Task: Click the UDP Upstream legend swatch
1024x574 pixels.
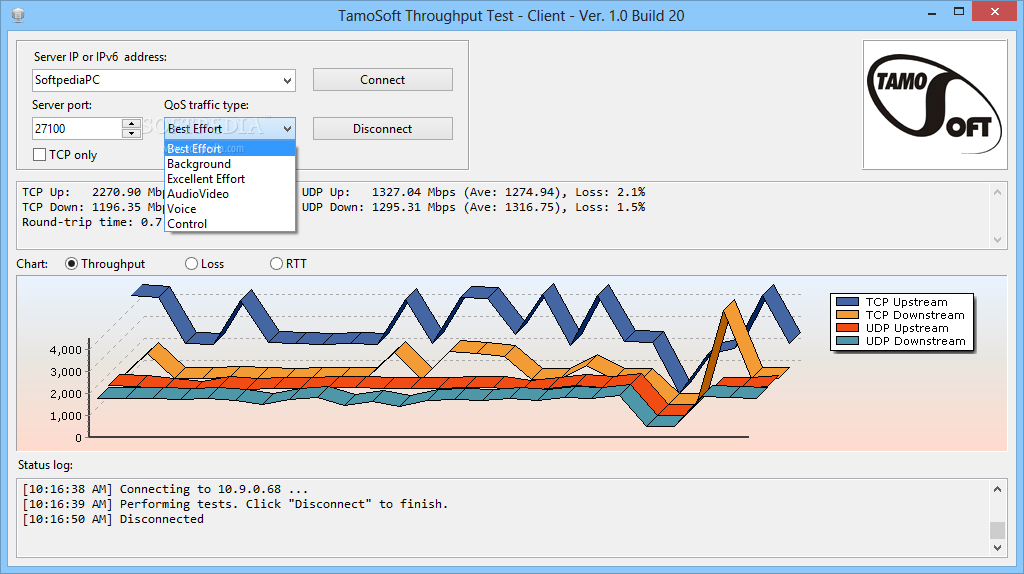Action: point(847,328)
